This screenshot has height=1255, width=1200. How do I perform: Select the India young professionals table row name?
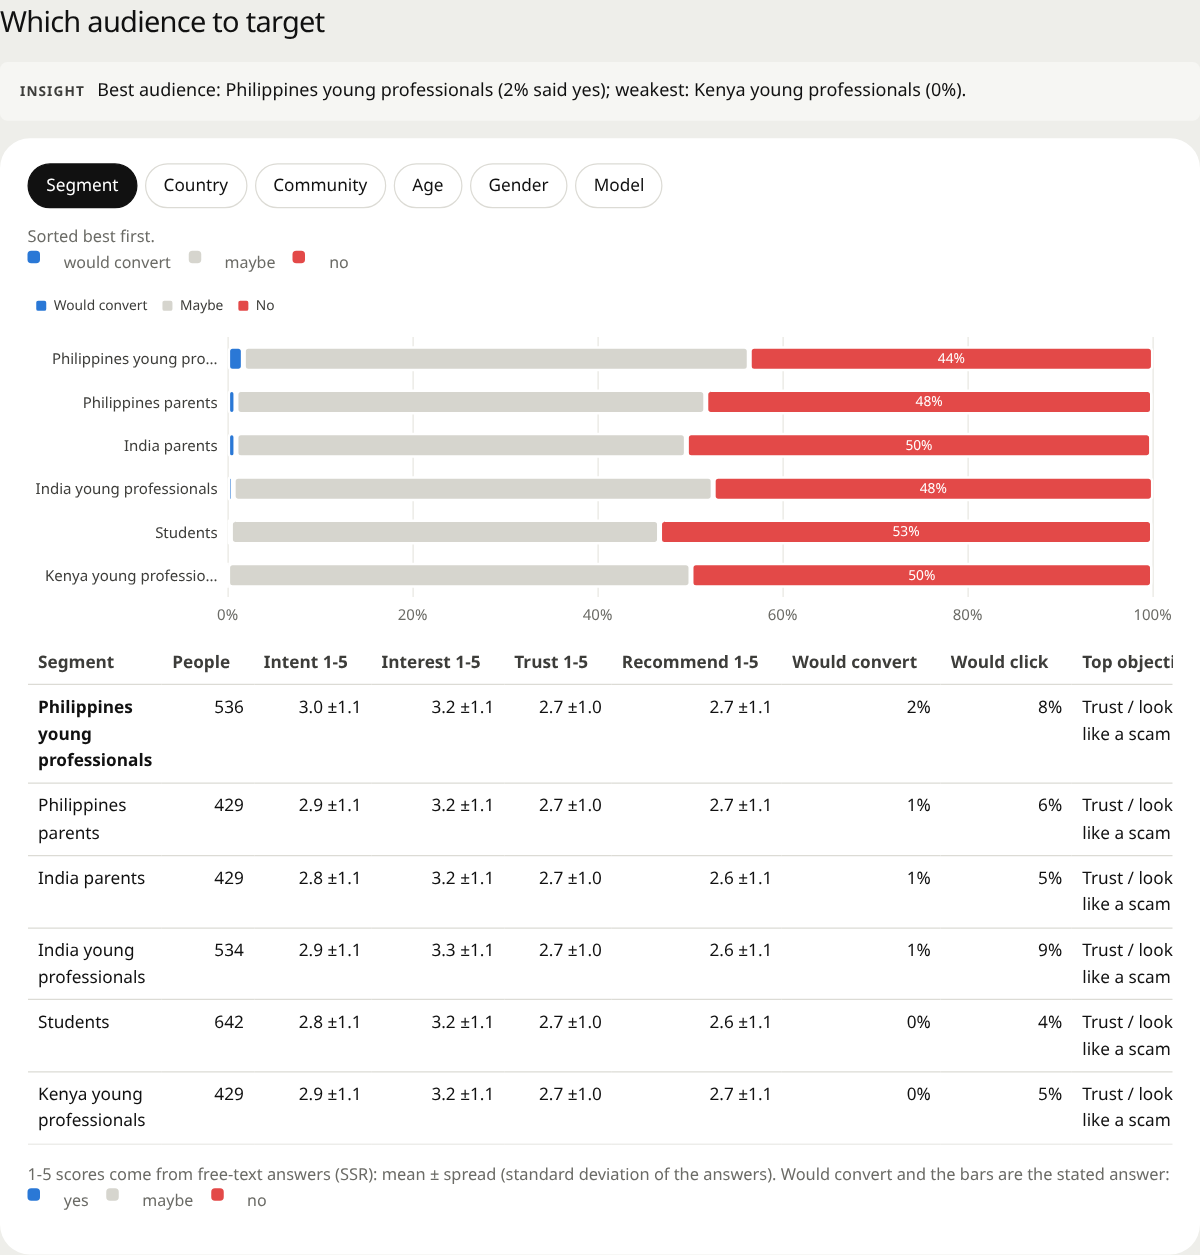pyautogui.click(x=91, y=964)
